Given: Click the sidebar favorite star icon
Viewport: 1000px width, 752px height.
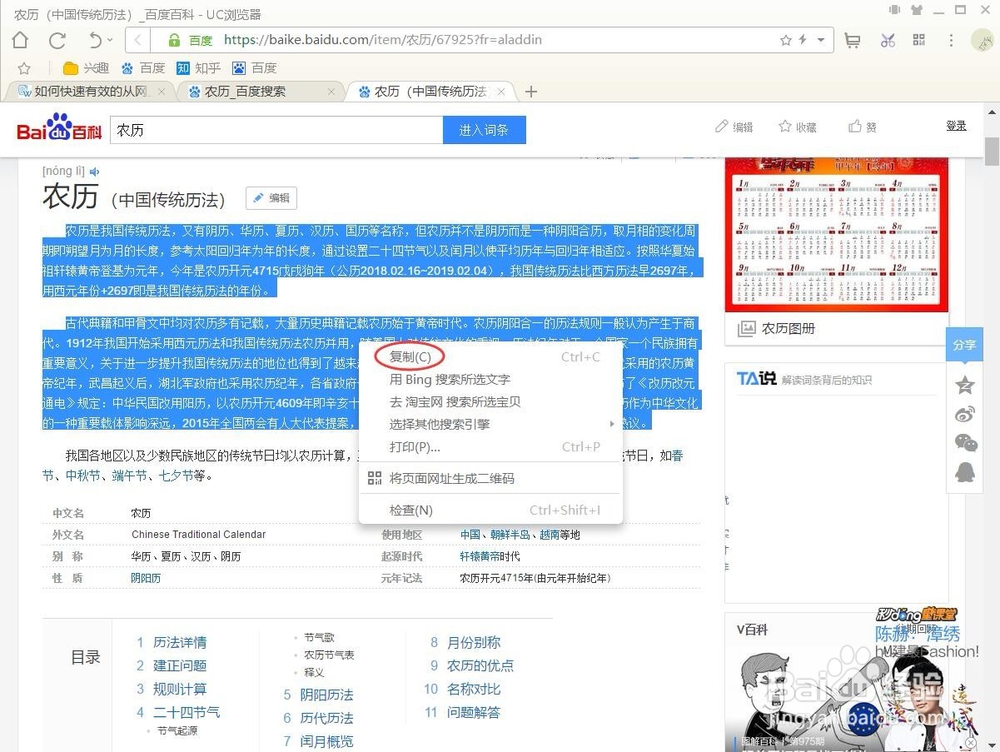Looking at the screenshot, I should tap(965, 385).
